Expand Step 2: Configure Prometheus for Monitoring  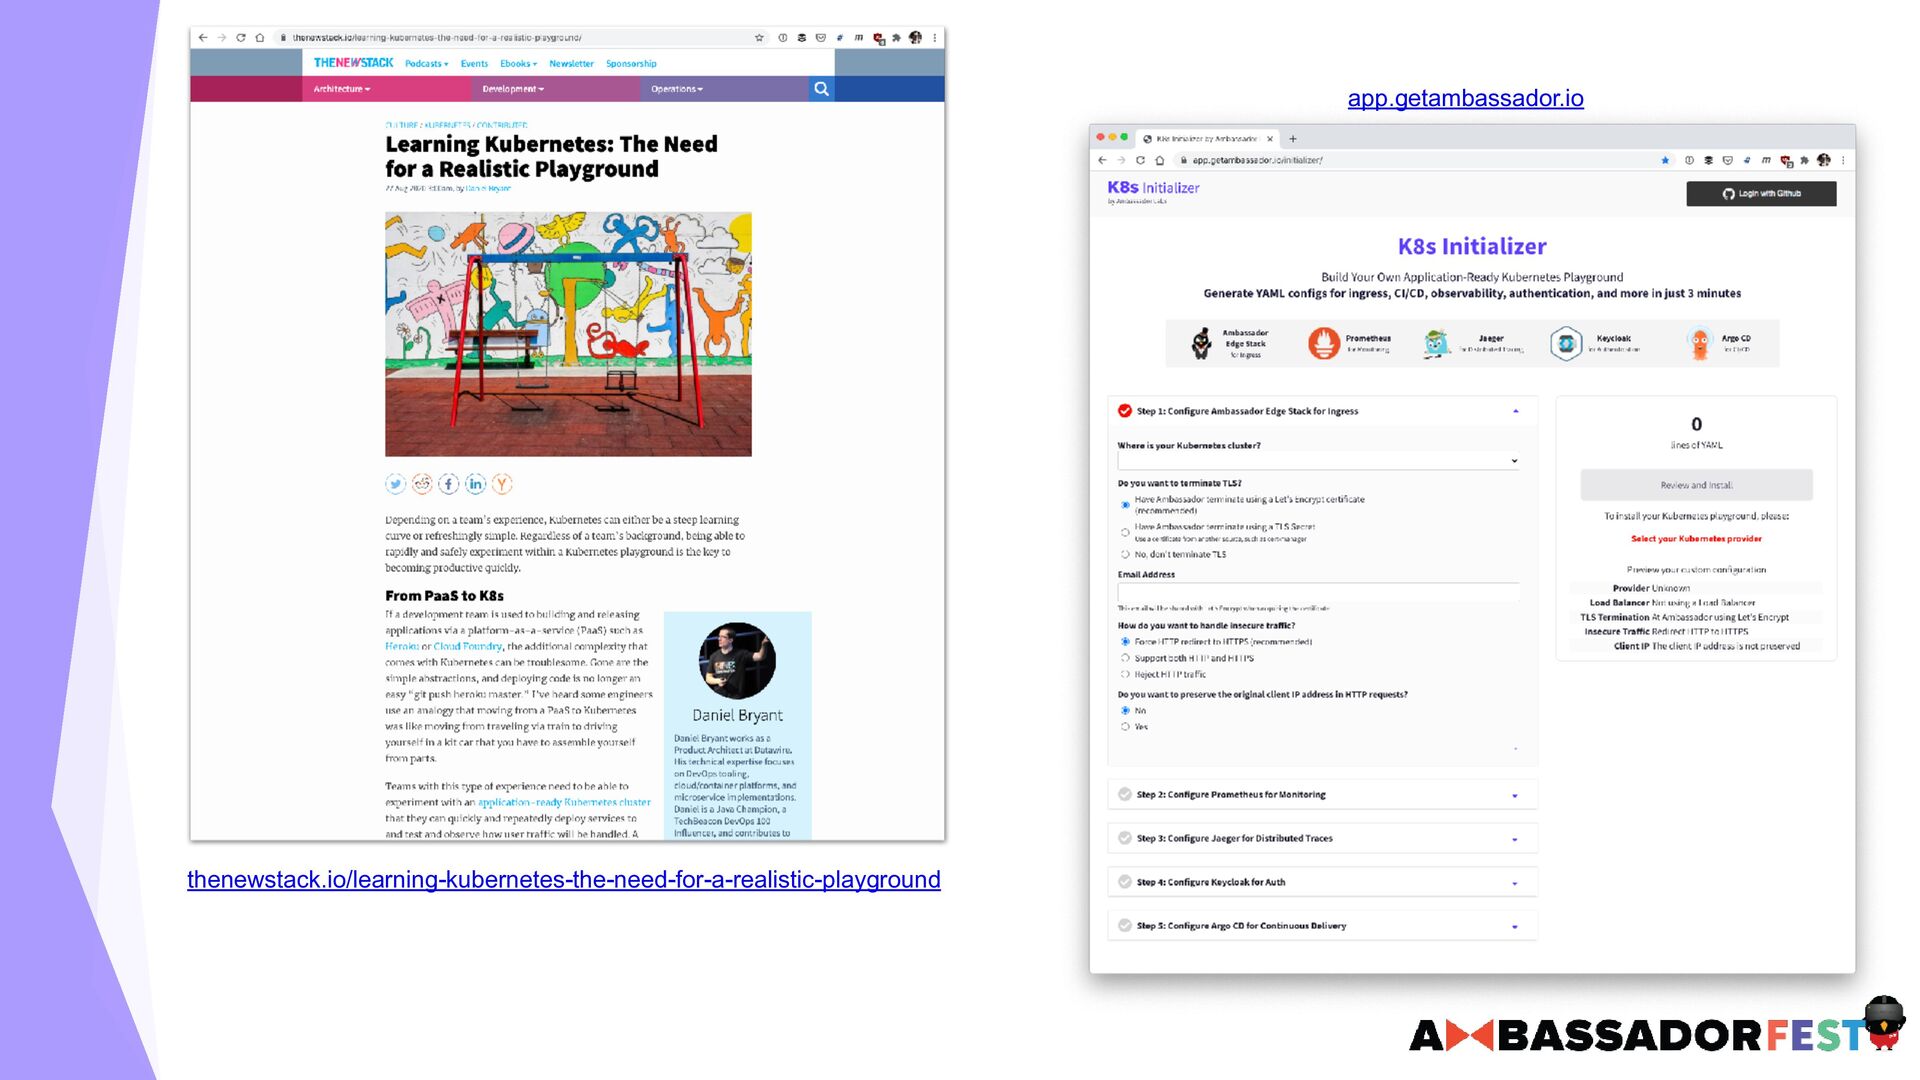pos(1321,795)
